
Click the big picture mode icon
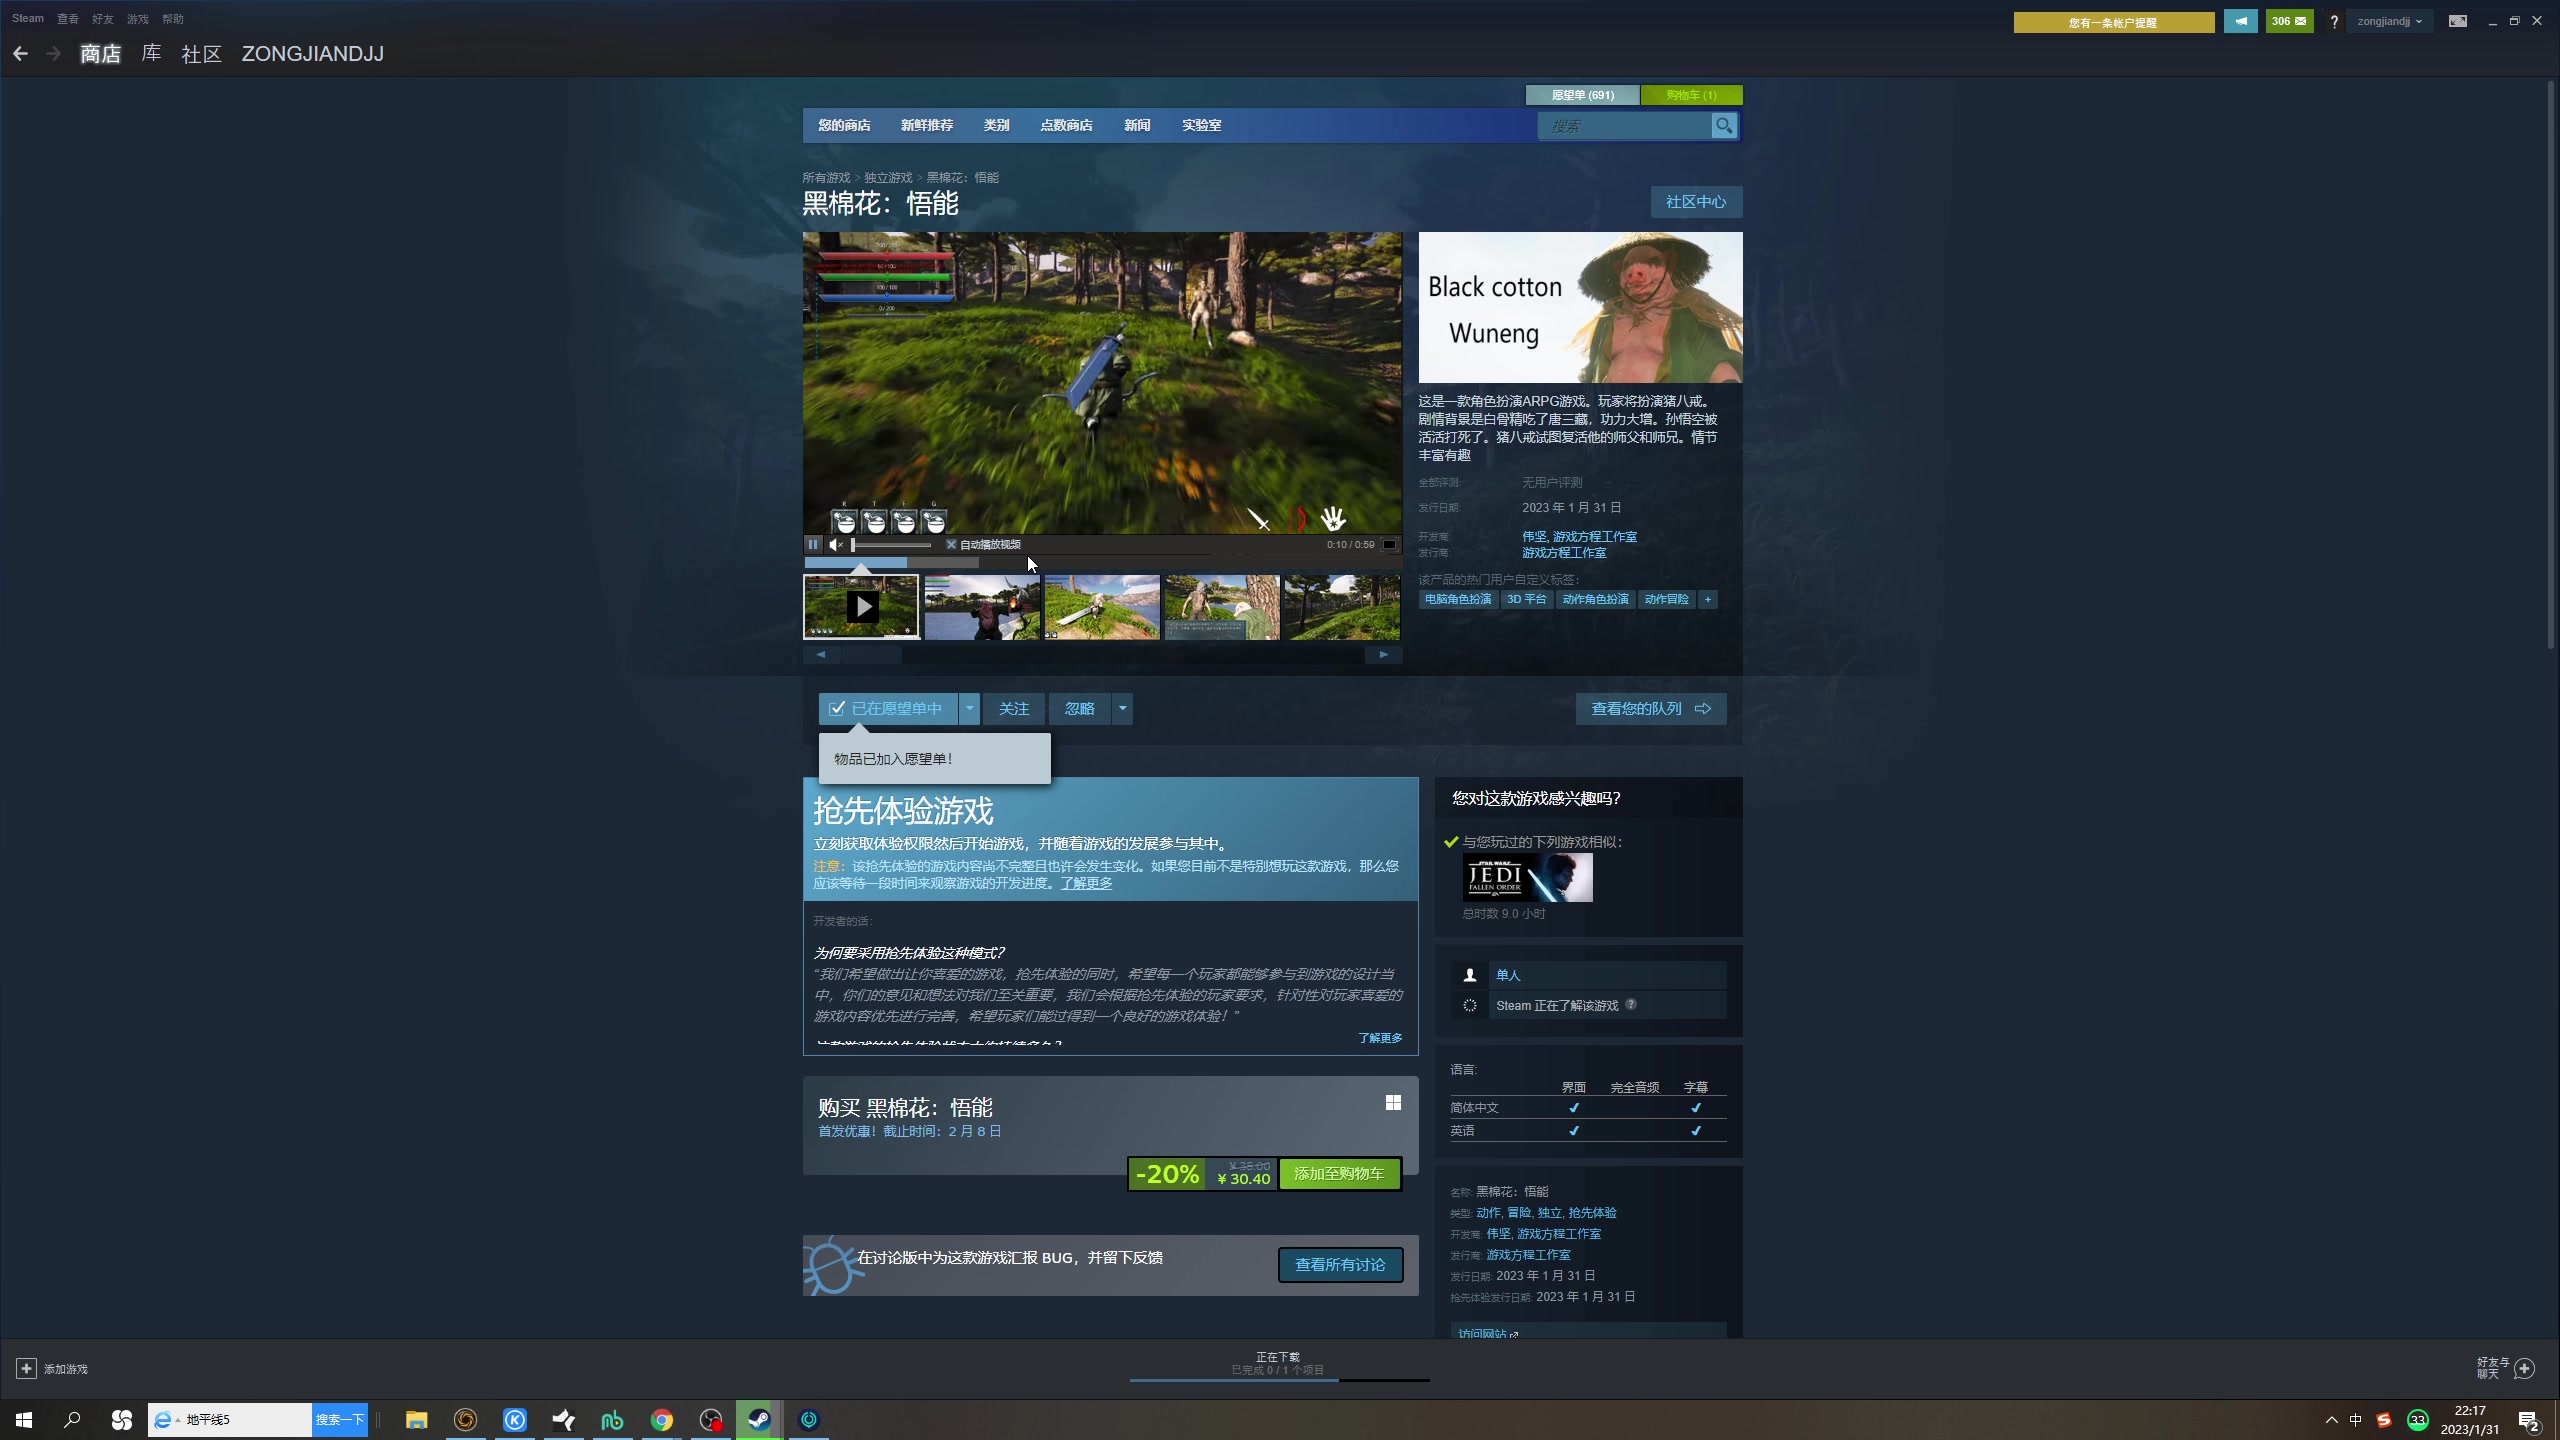(2457, 21)
